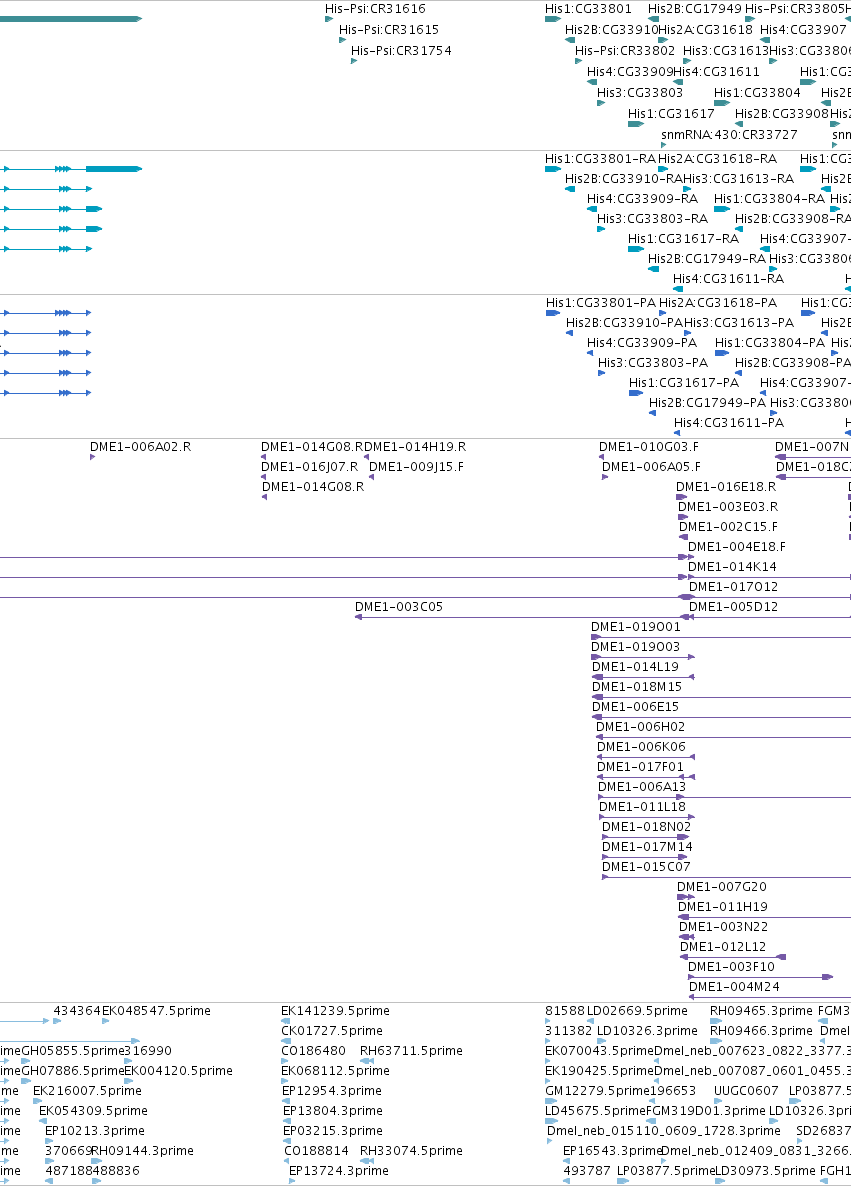Select the His2B:CG17949 gene label
Image resolution: width=851 pixels, height=1186 pixels.
pyautogui.click(x=694, y=9)
